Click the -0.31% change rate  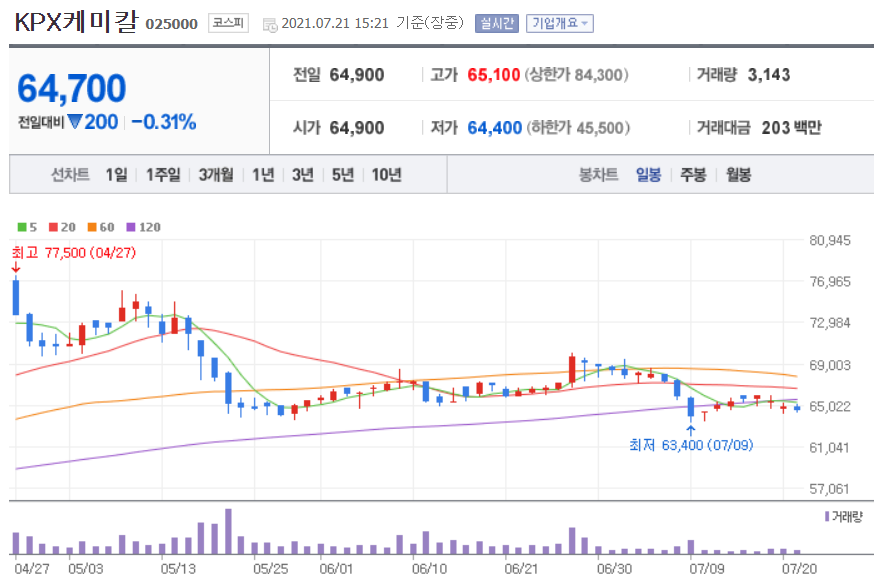click(164, 122)
